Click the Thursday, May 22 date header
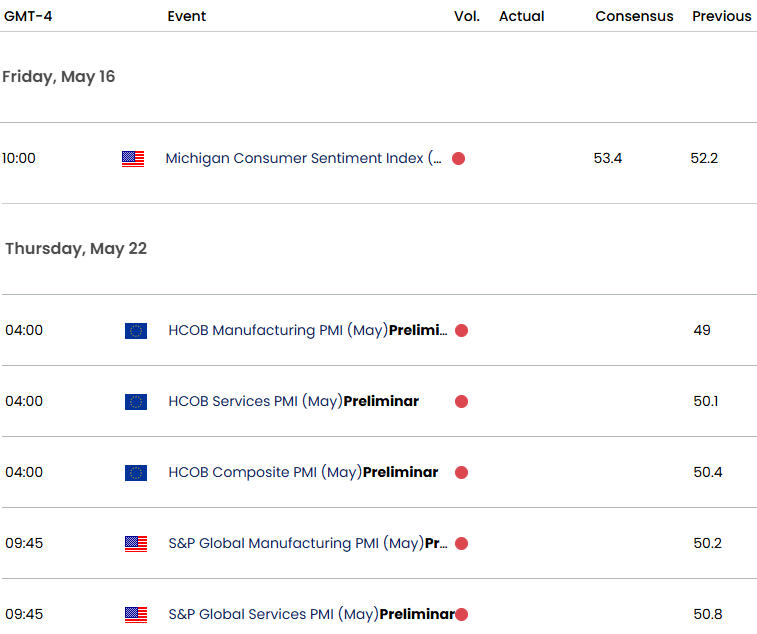757x634 pixels. click(x=76, y=249)
